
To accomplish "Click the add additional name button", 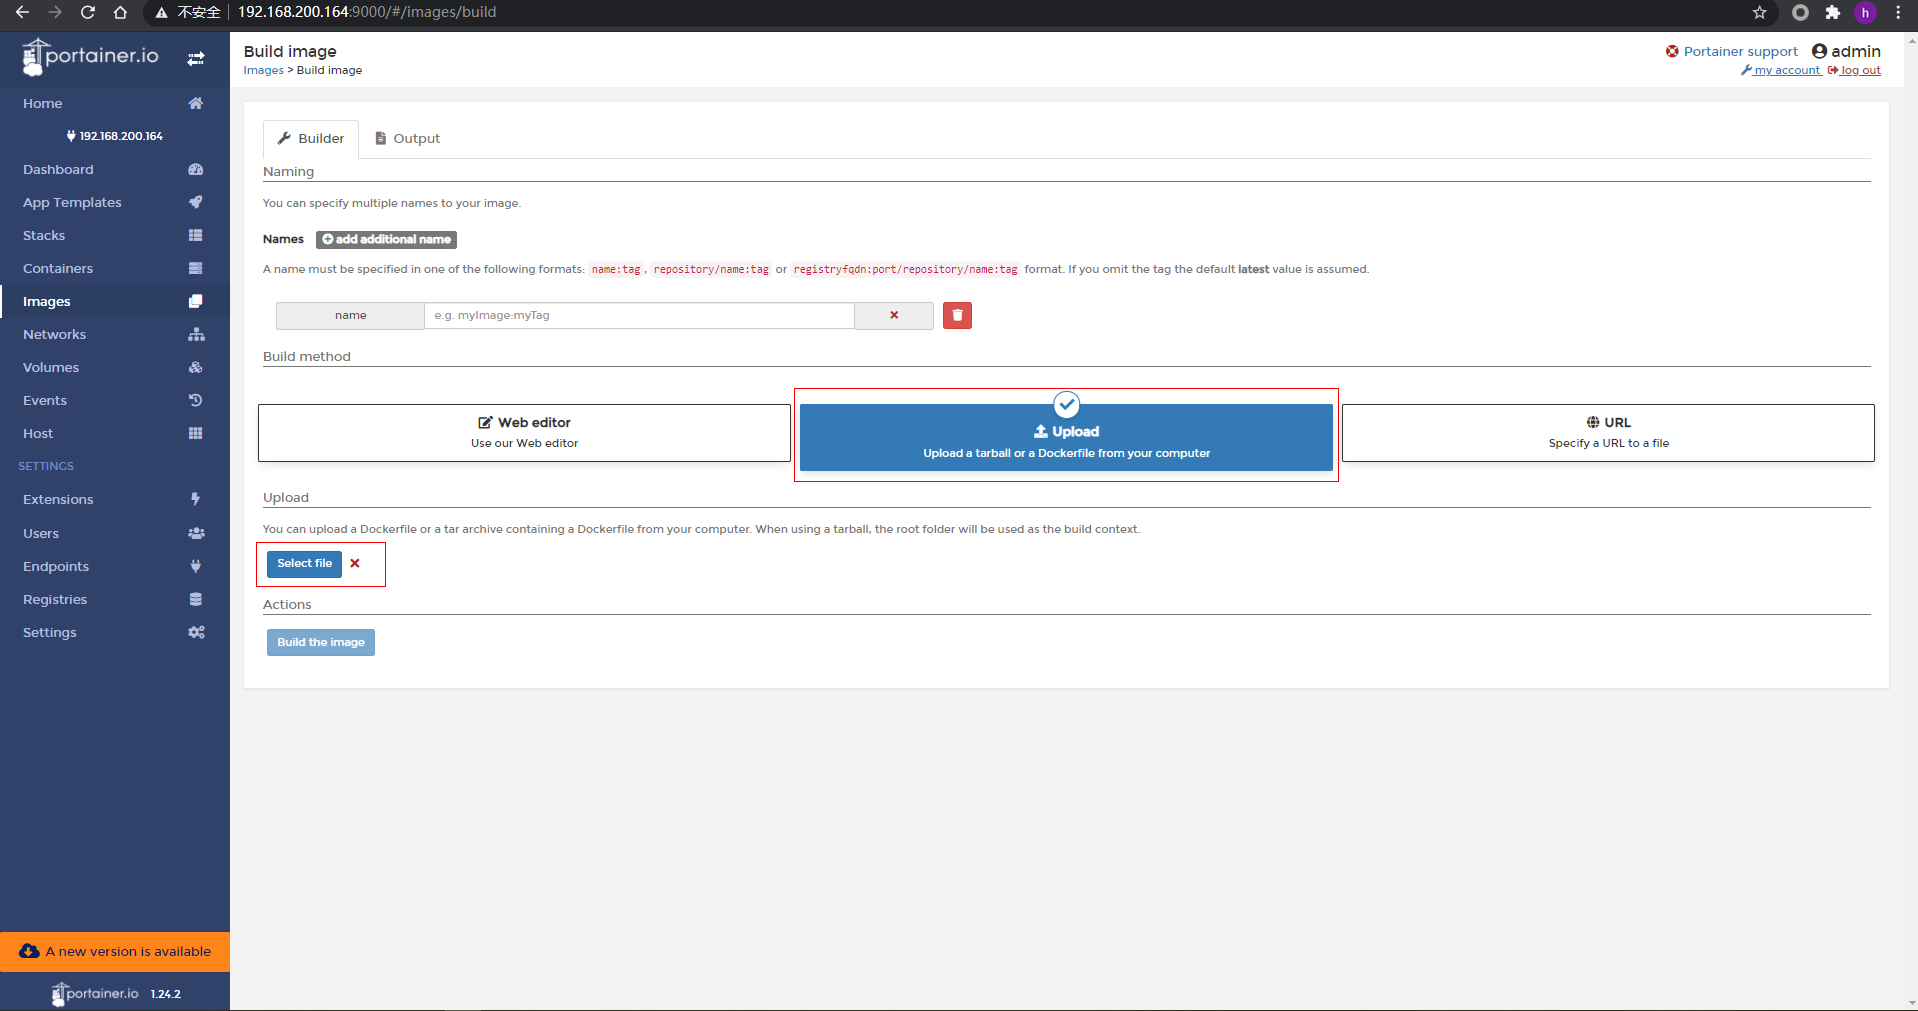I will [386, 239].
